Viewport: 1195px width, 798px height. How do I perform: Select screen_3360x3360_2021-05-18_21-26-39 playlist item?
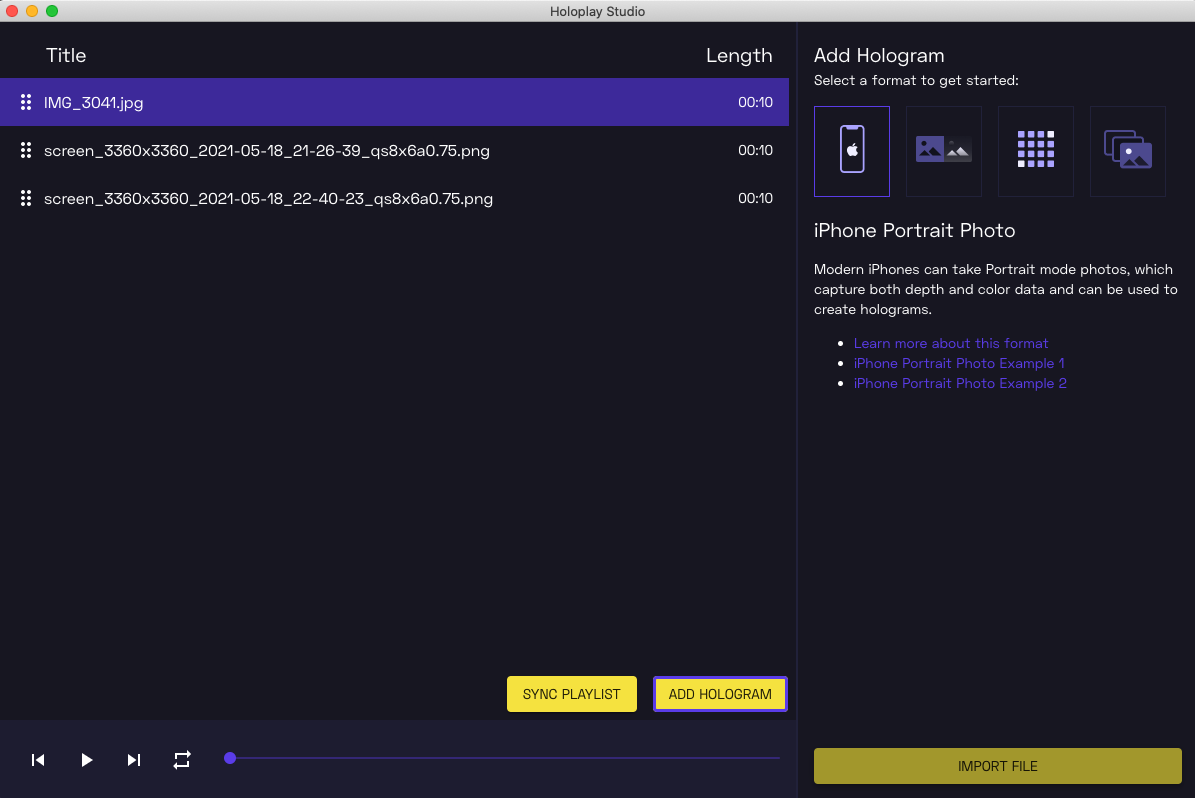pos(394,150)
